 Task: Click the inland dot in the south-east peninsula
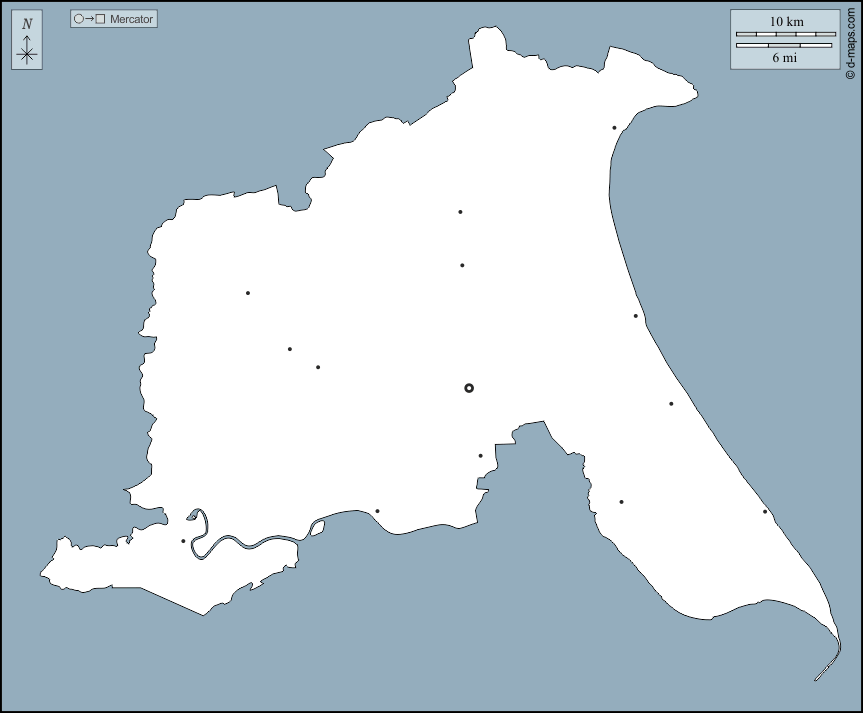pos(621,502)
